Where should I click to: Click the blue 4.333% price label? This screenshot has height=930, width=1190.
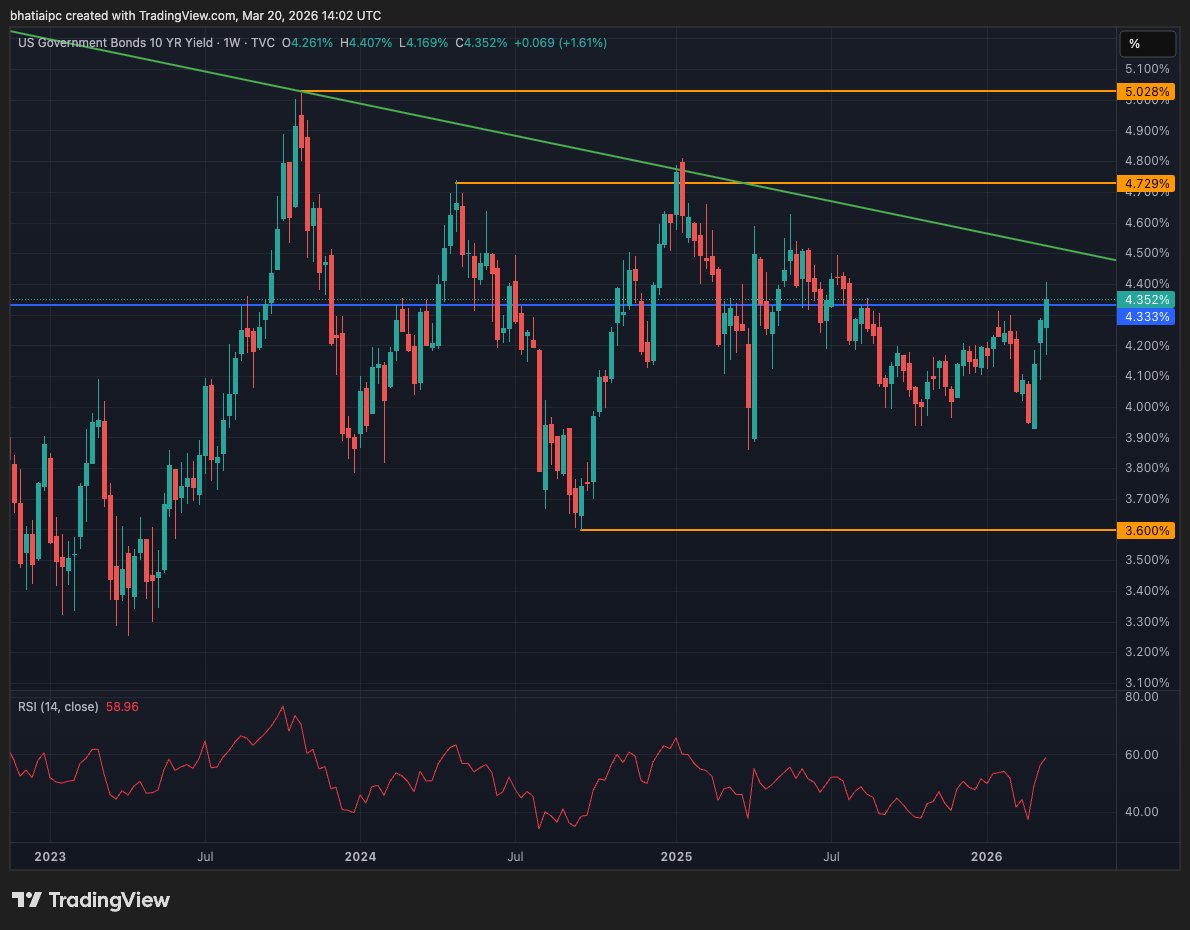click(1146, 317)
